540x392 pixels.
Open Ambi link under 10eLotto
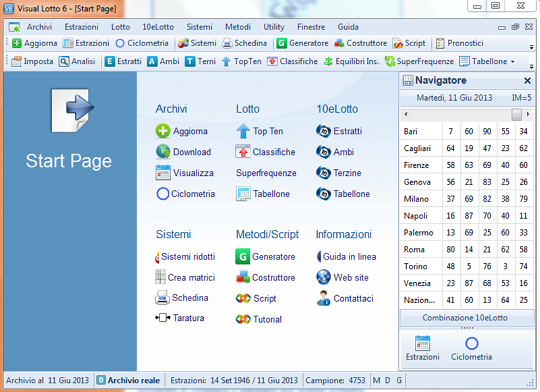tap(335, 152)
